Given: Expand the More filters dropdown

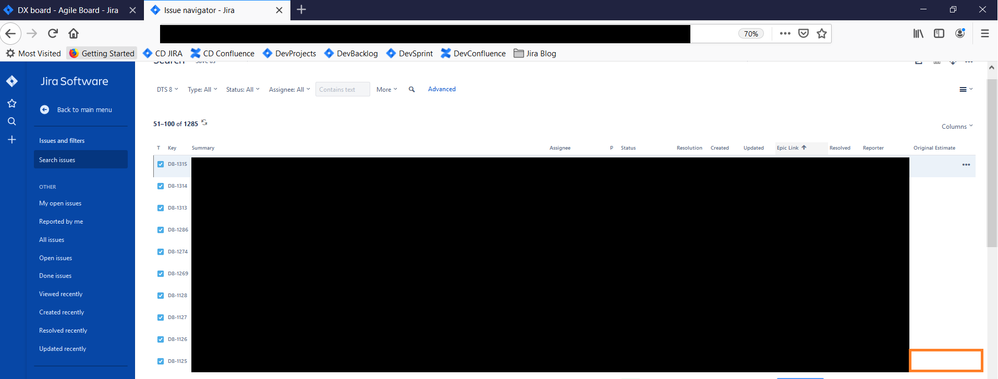Looking at the screenshot, I should [387, 89].
